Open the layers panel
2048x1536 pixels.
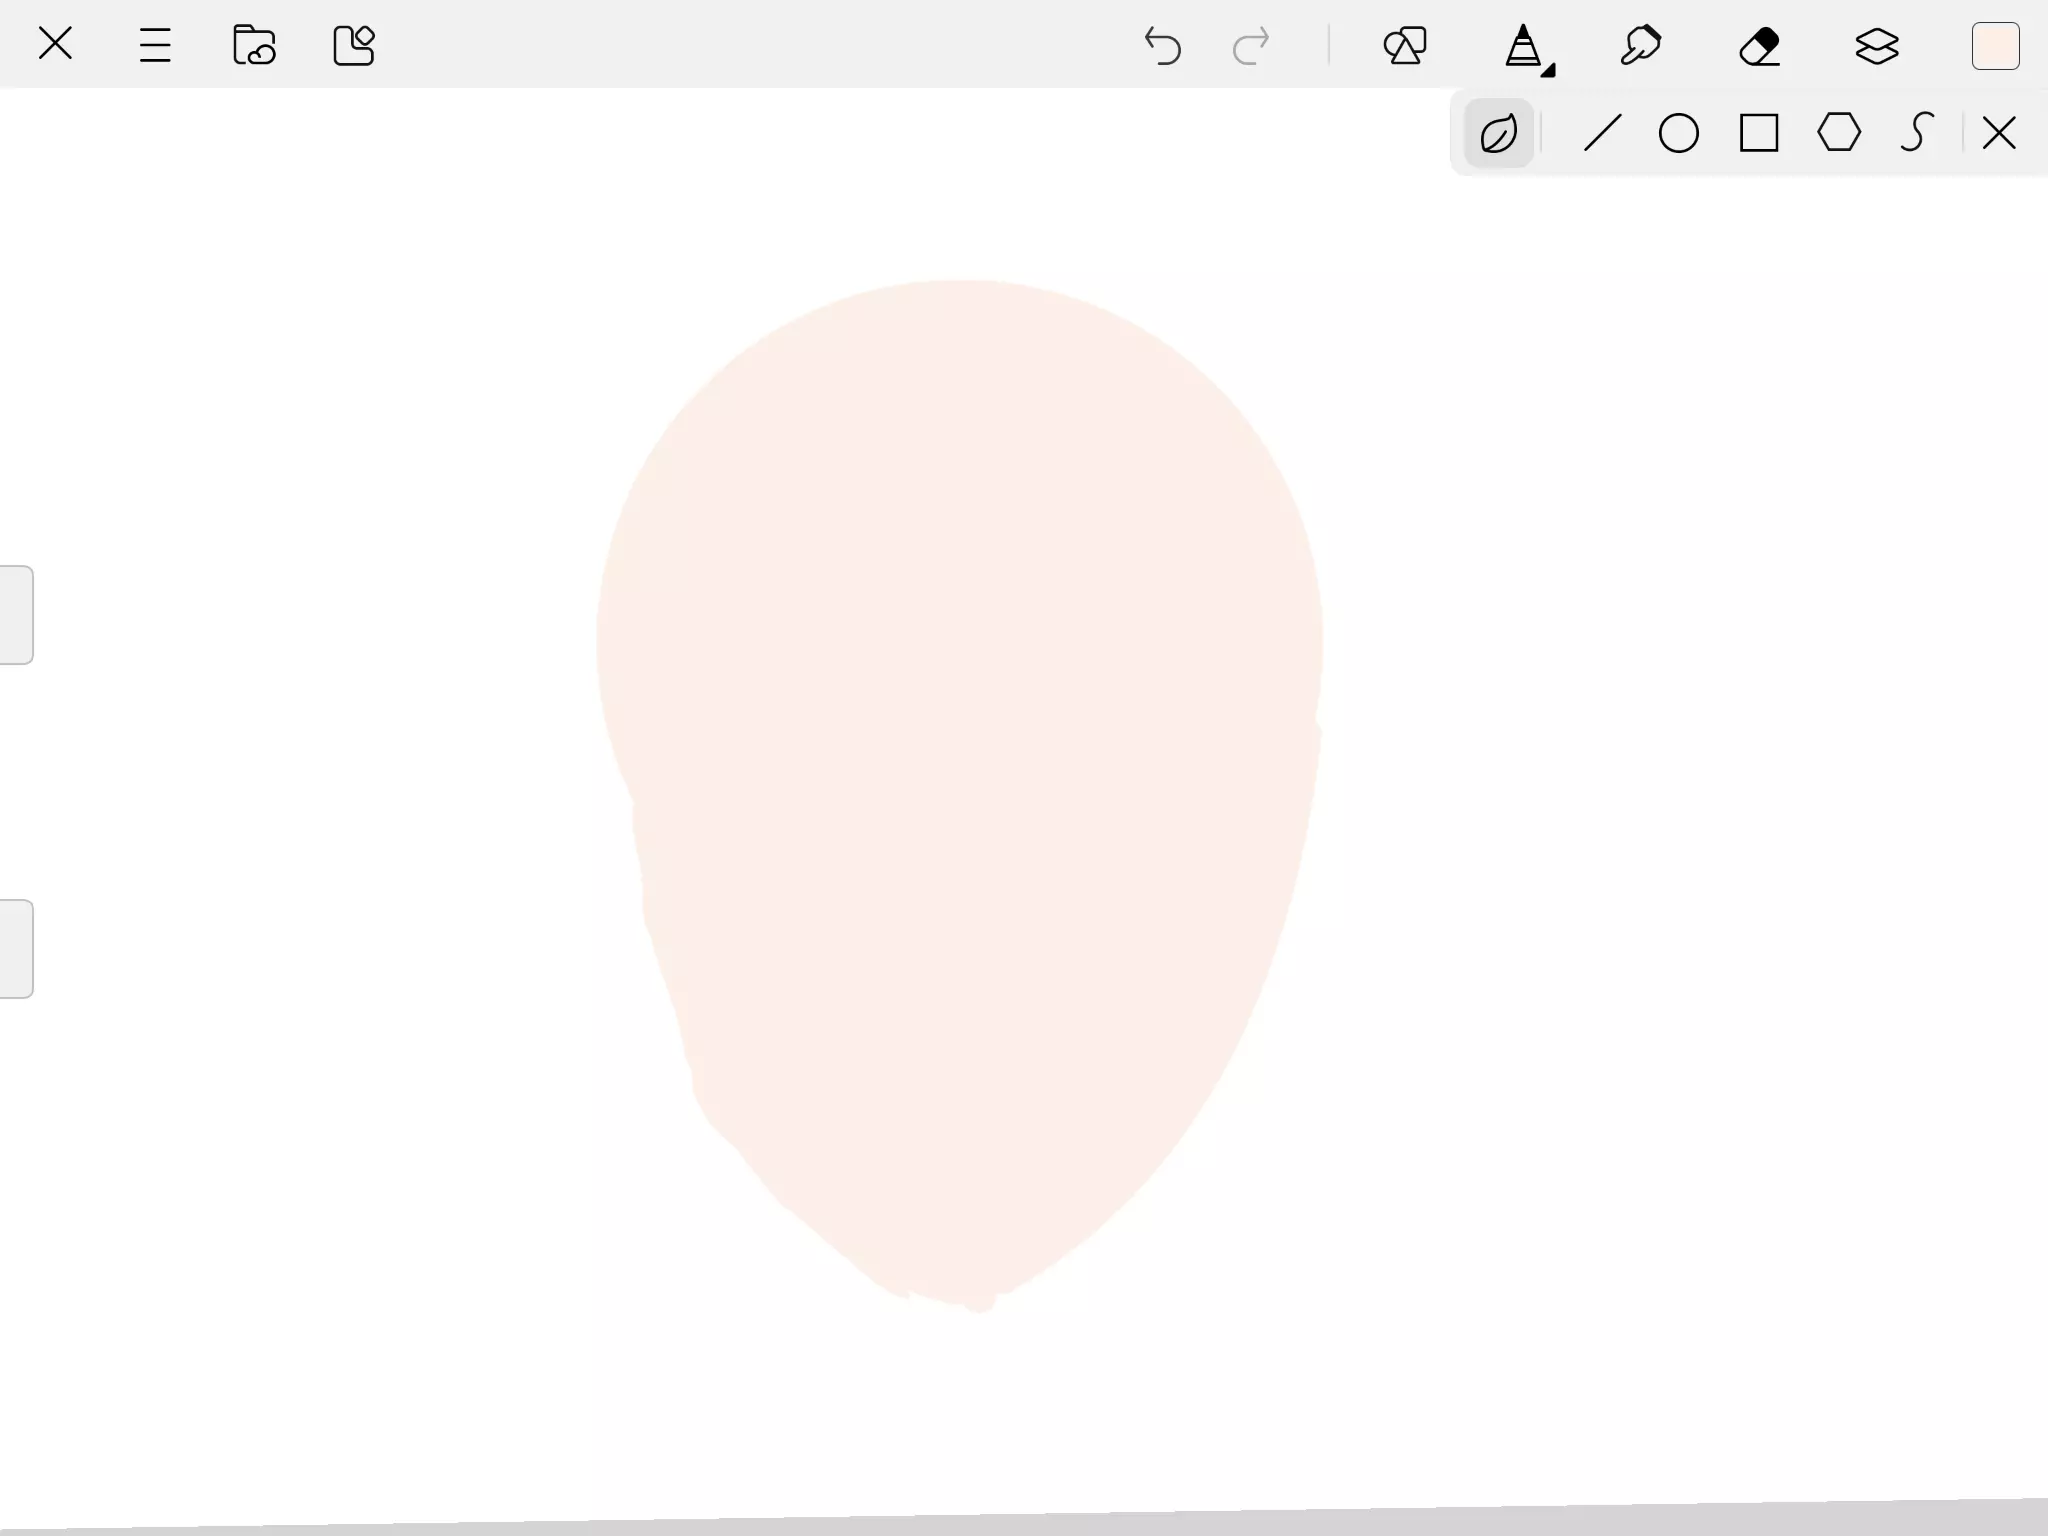tap(1877, 46)
